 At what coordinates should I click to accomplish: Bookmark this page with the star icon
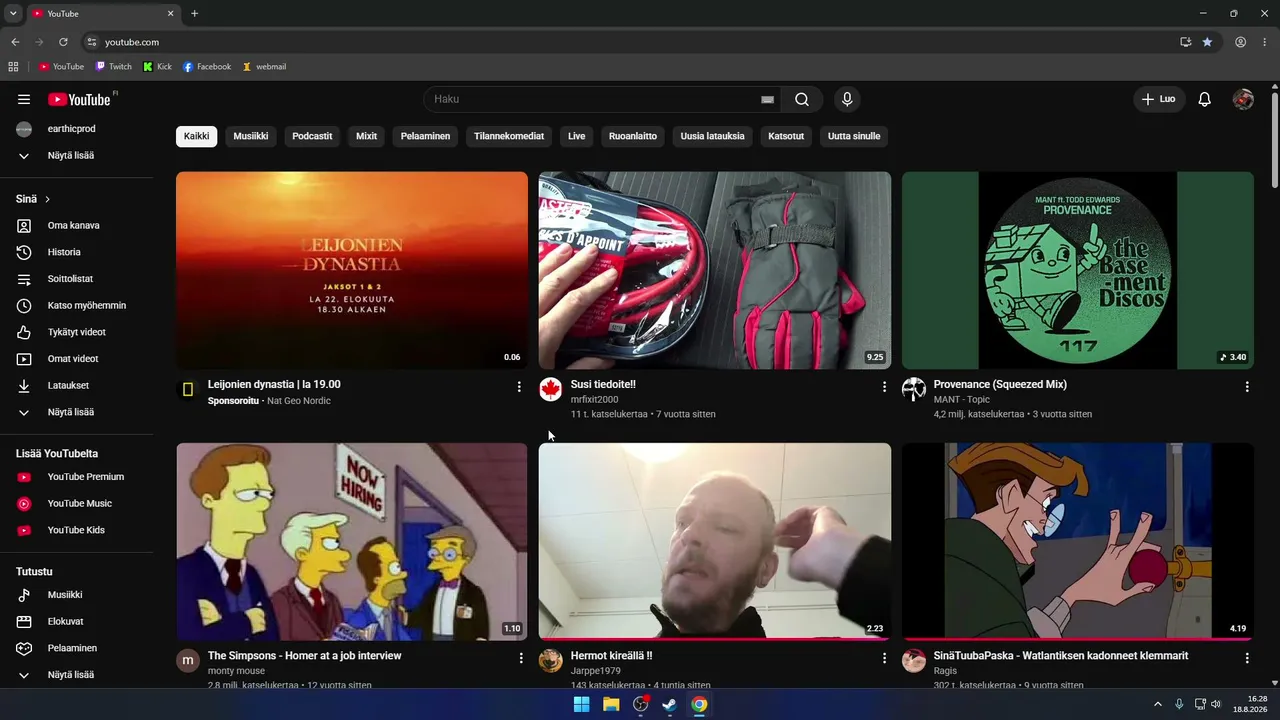click(1207, 42)
